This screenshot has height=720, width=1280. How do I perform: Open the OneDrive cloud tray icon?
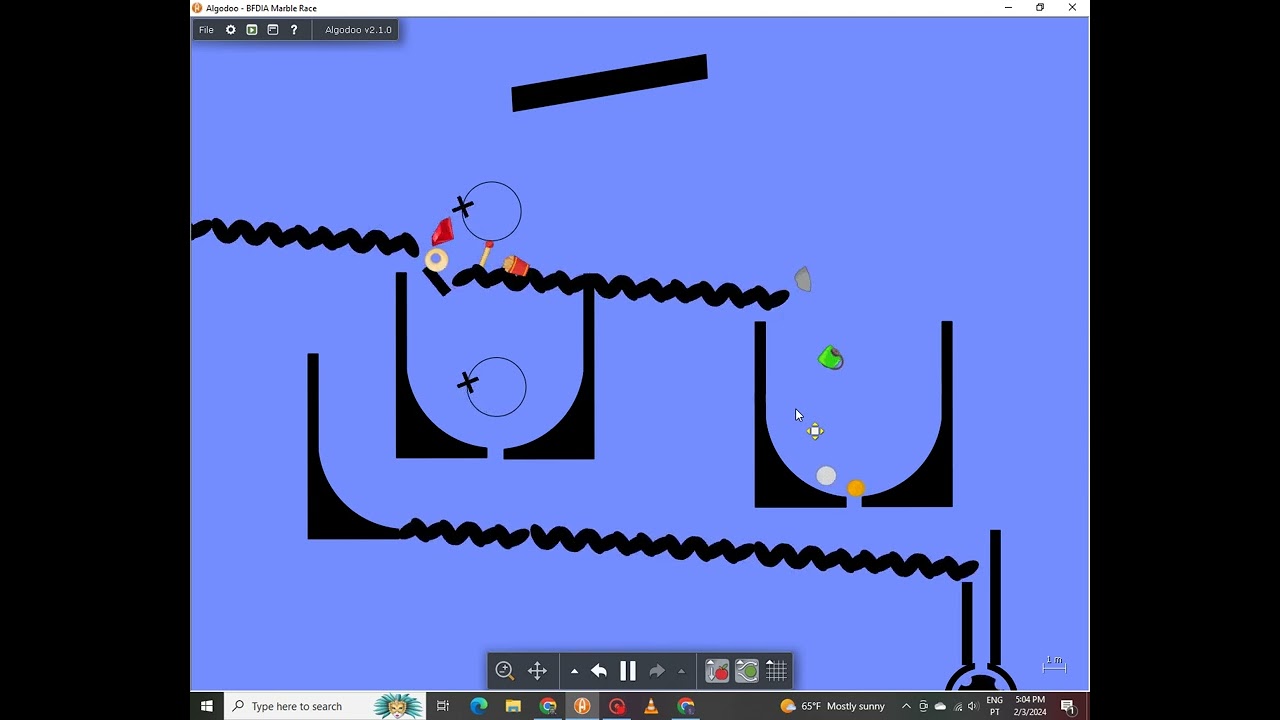click(940, 706)
